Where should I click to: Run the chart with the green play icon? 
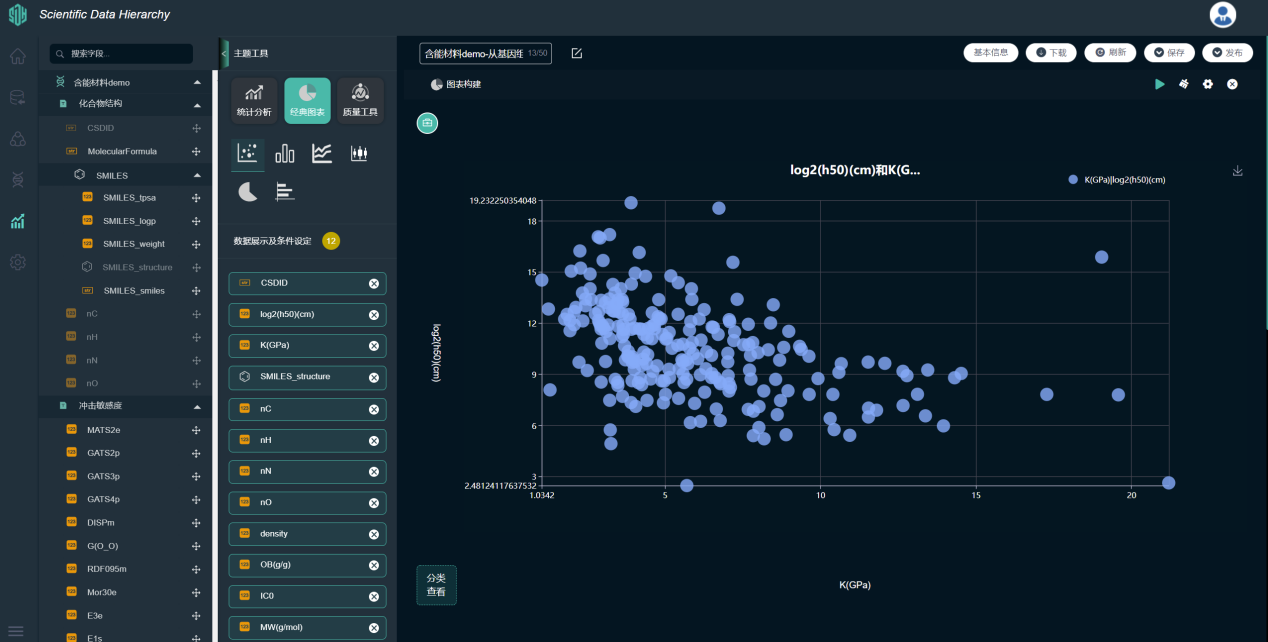pyautogui.click(x=1160, y=84)
